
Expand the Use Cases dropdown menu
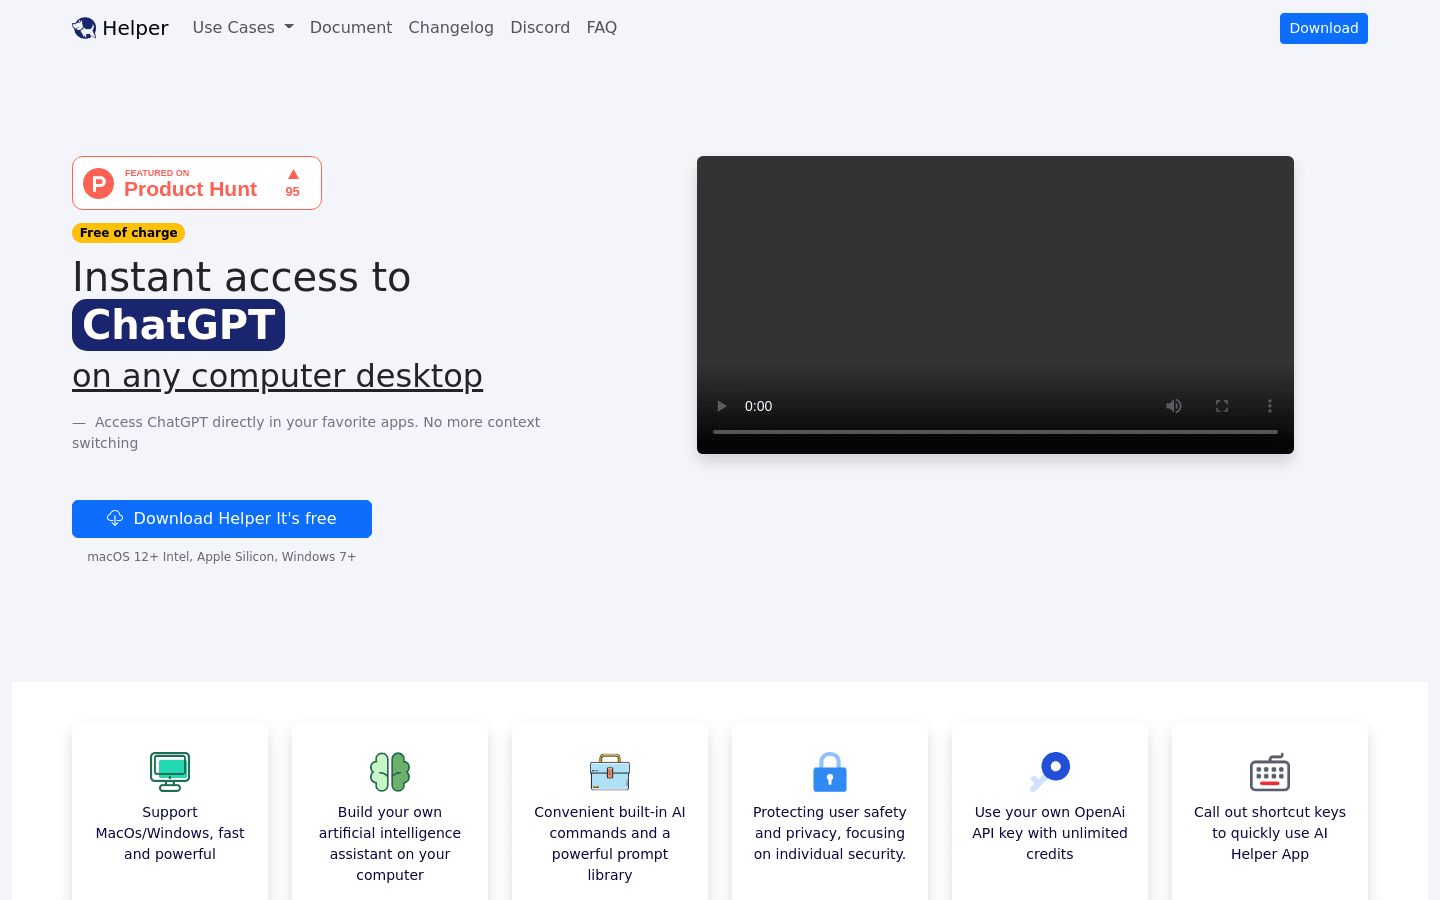(x=242, y=28)
